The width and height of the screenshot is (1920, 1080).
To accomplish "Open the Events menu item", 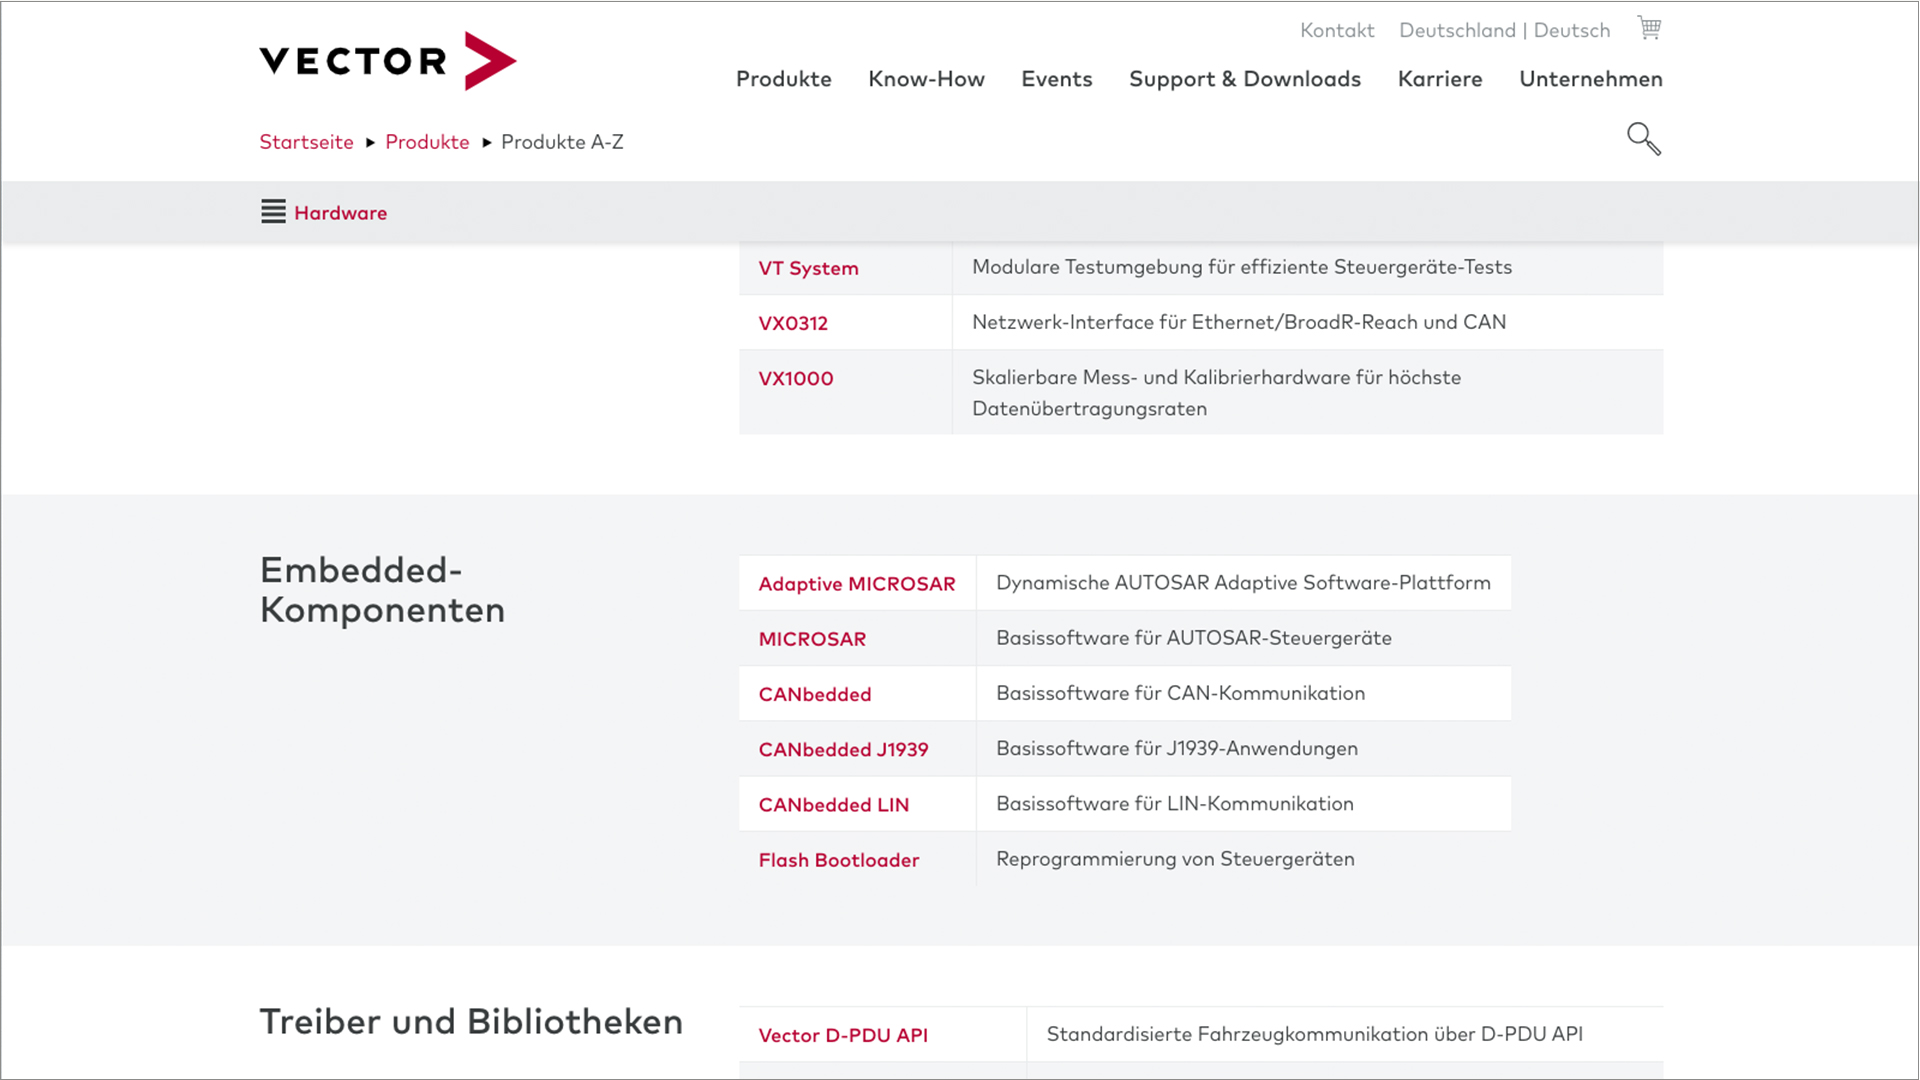I will click(x=1056, y=79).
